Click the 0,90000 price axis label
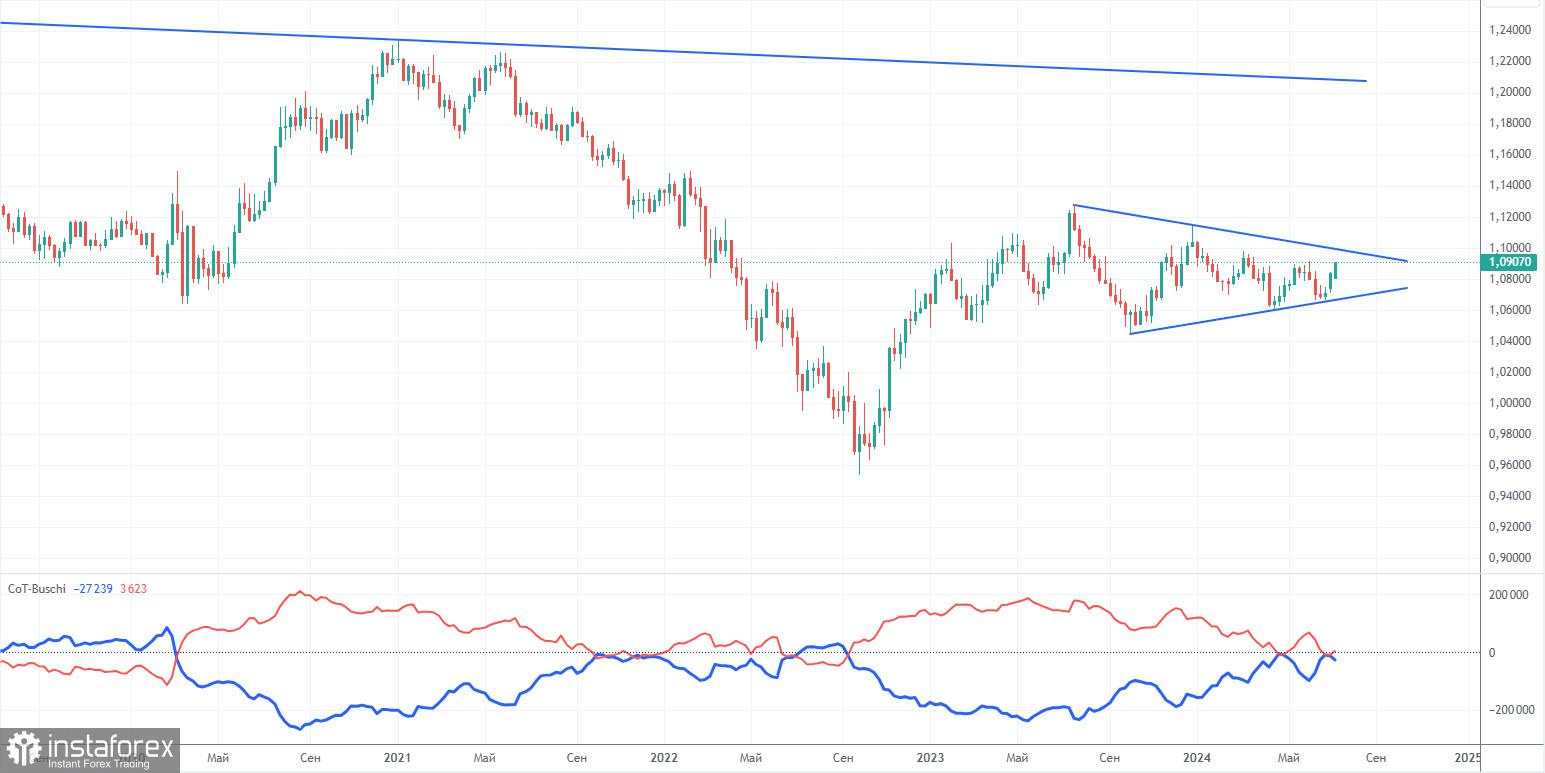 coord(1510,558)
